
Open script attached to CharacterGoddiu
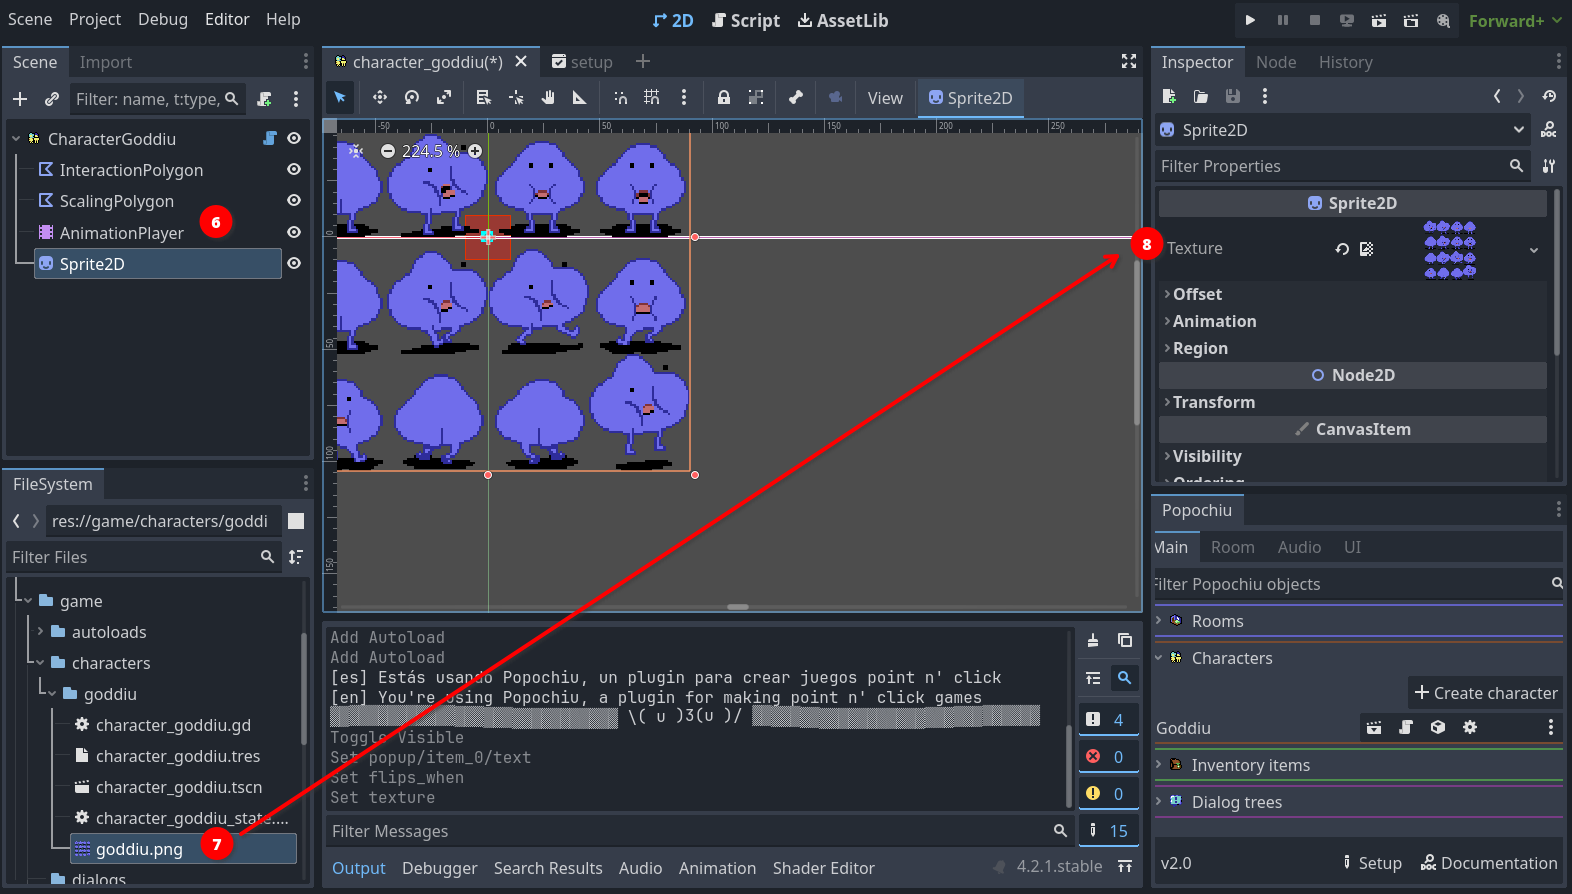pos(270,138)
